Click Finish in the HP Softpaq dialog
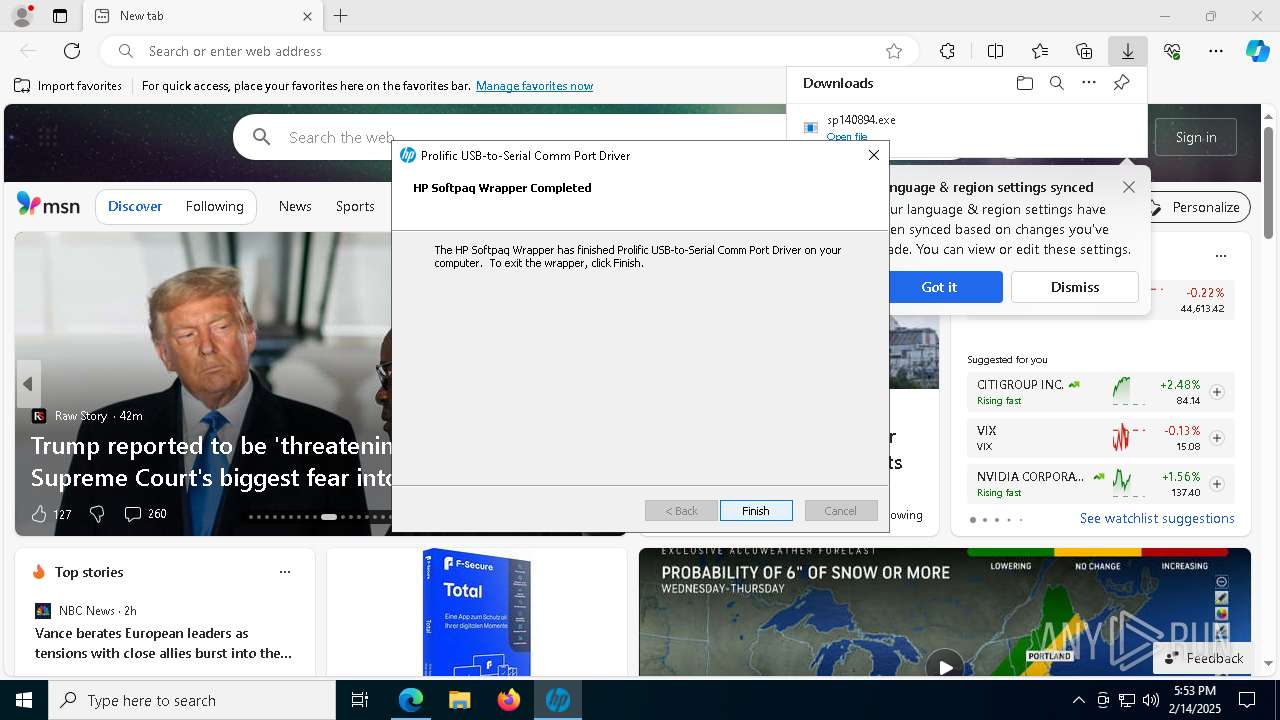Screen dimensions: 1280x720 click(756, 510)
